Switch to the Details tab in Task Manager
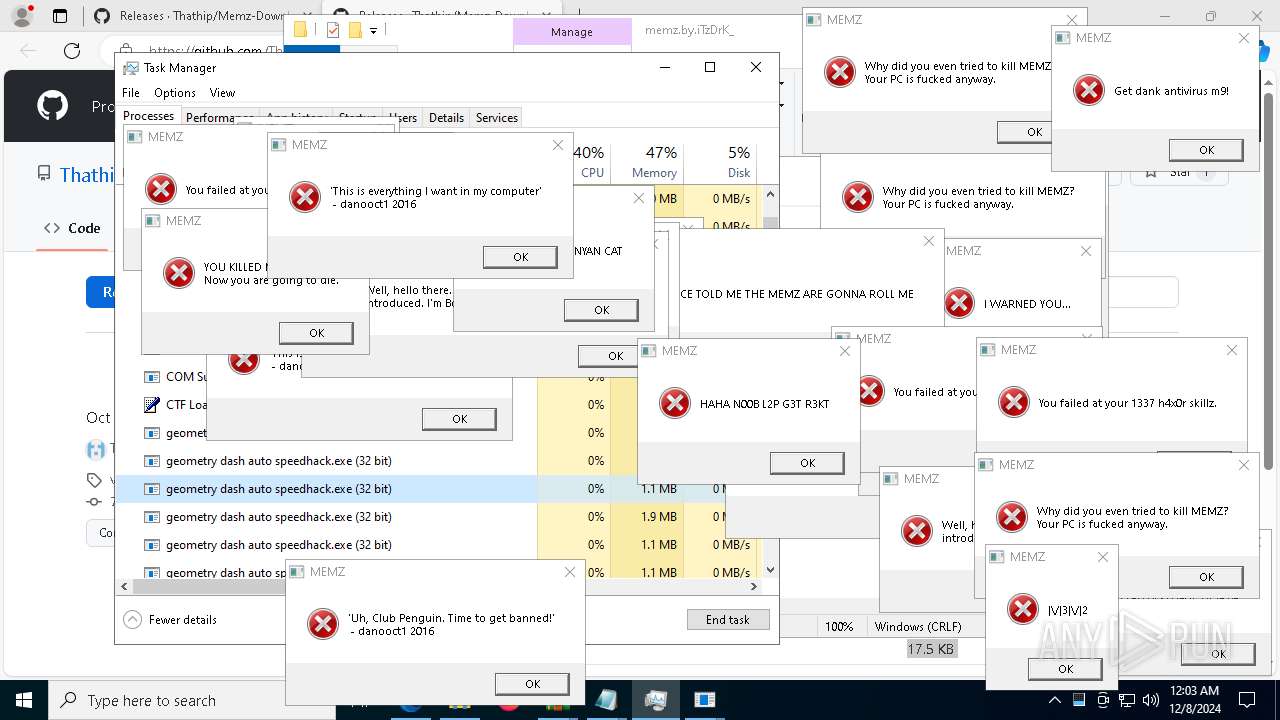 tap(446, 117)
